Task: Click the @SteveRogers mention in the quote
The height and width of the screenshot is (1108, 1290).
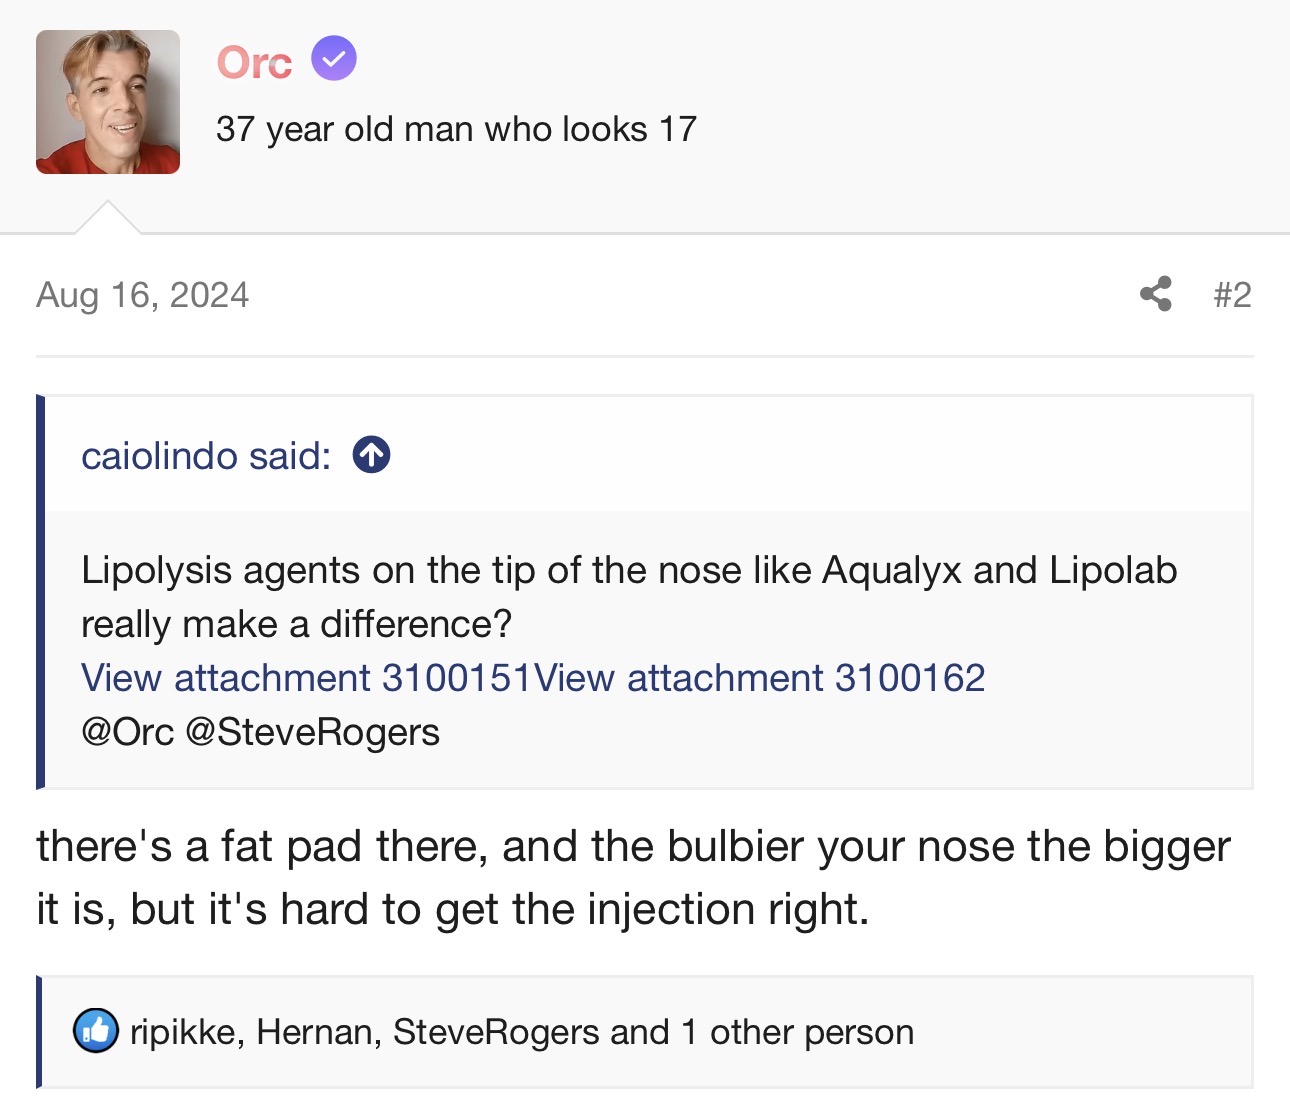Action: click(313, 732)
